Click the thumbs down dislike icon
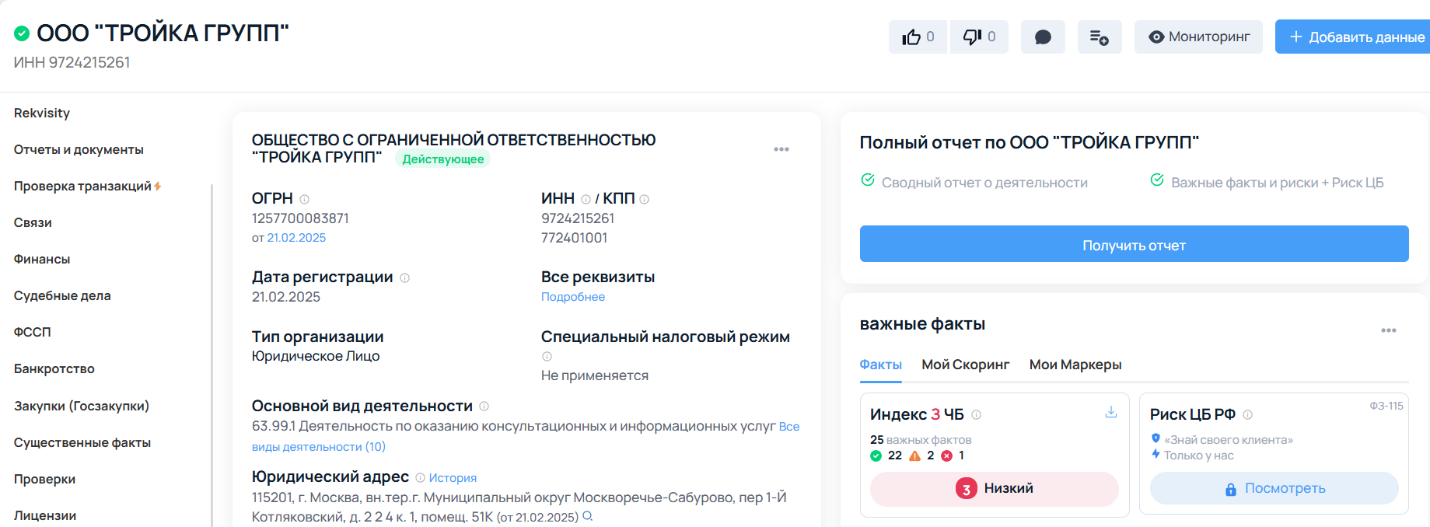Viewport: 1430px width, 527px height. (x=972, y=37)
